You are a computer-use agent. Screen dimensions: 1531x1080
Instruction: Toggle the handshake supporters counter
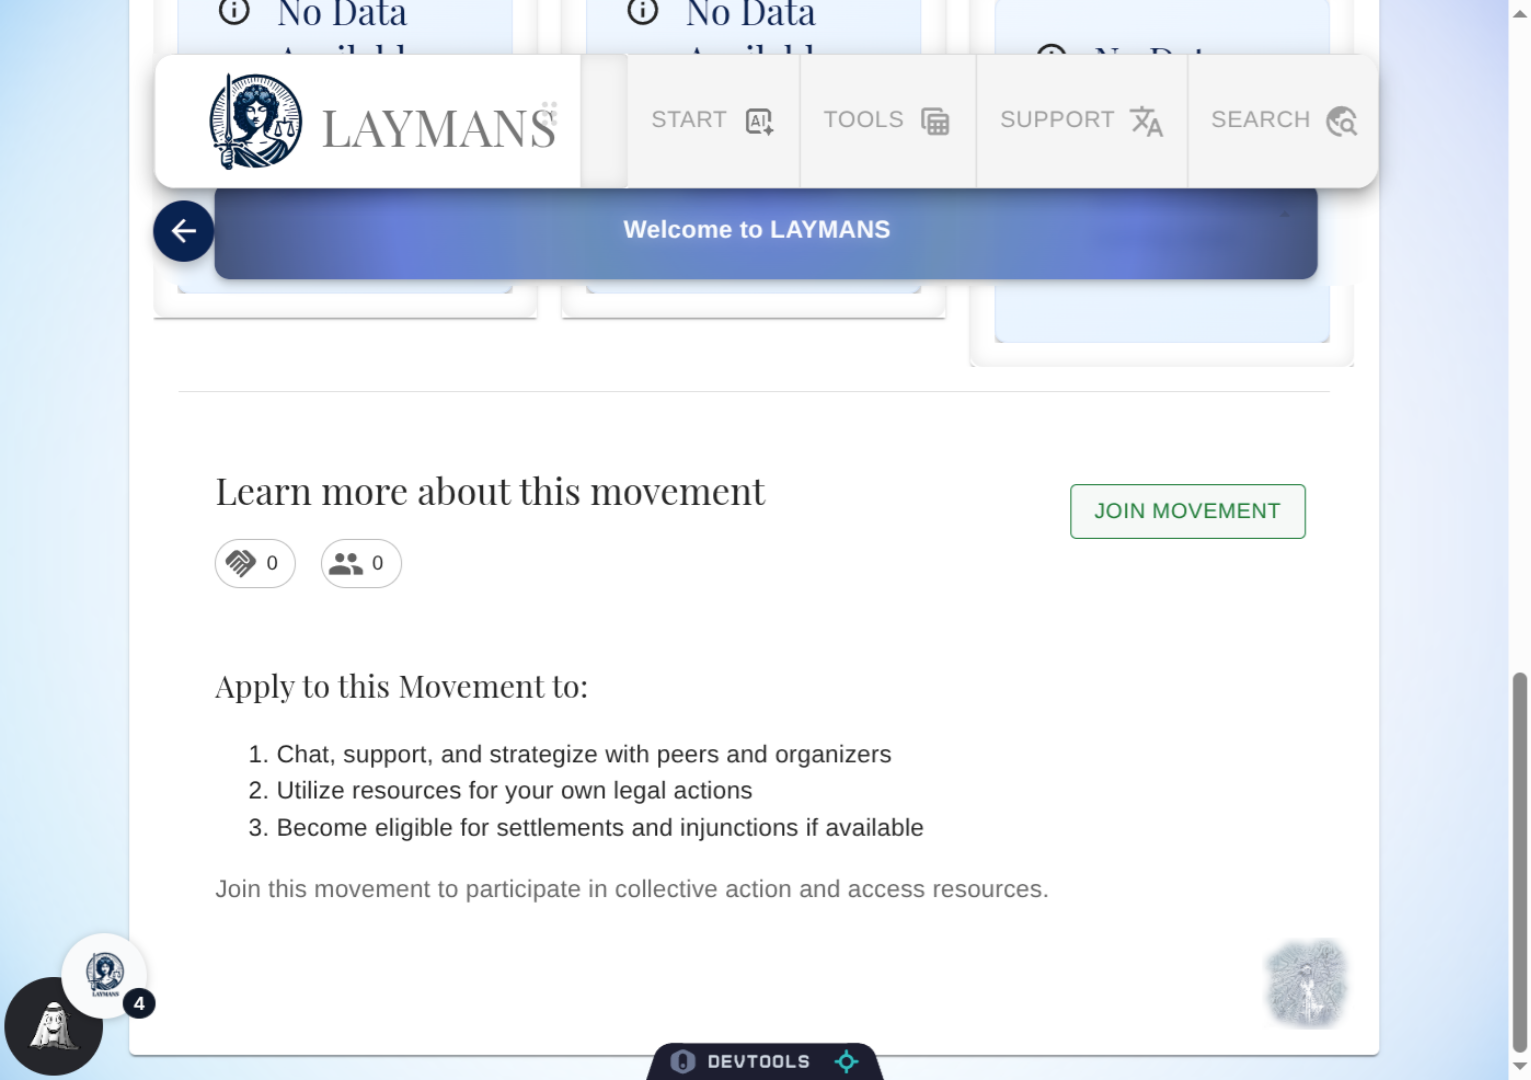(x=254, y=563)
